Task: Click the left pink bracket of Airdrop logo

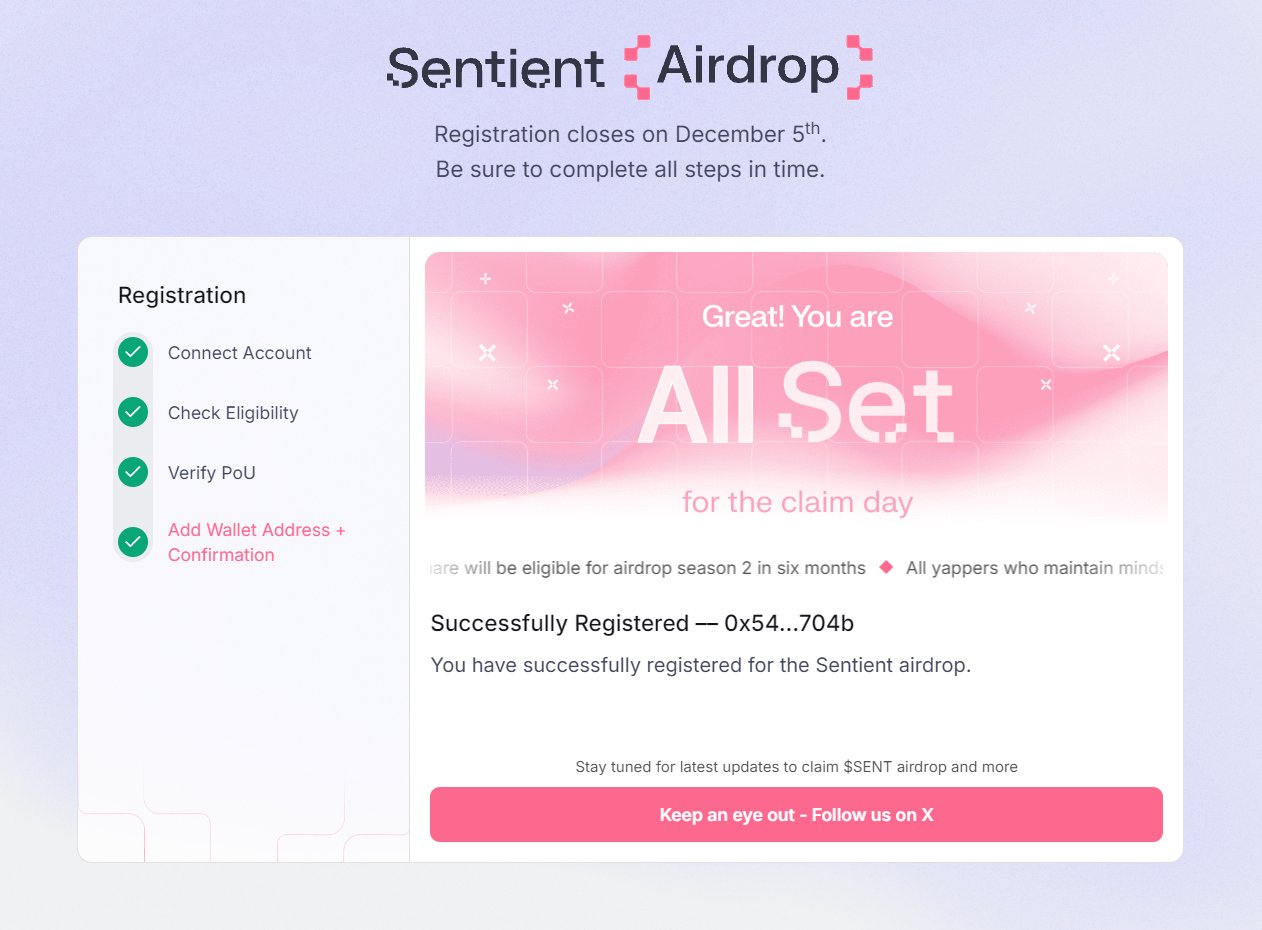Action: coord(637,67)
